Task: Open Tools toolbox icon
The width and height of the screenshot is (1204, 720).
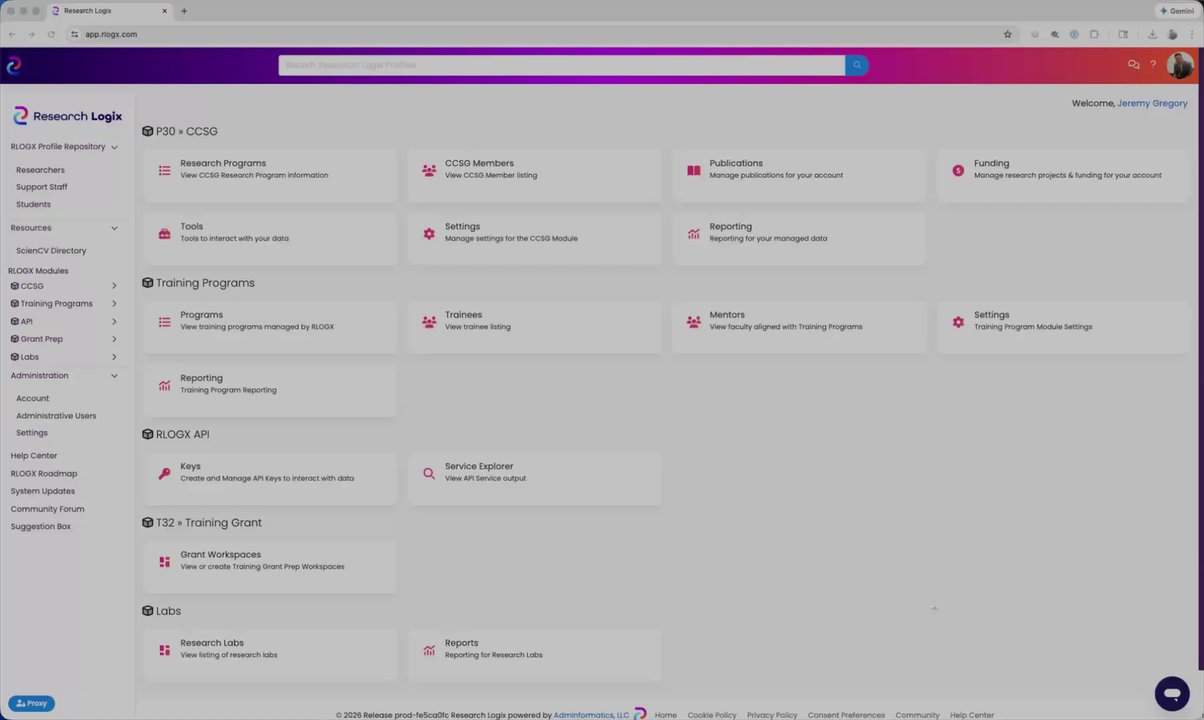Action: pyautogui.click(x=164, y=234)
